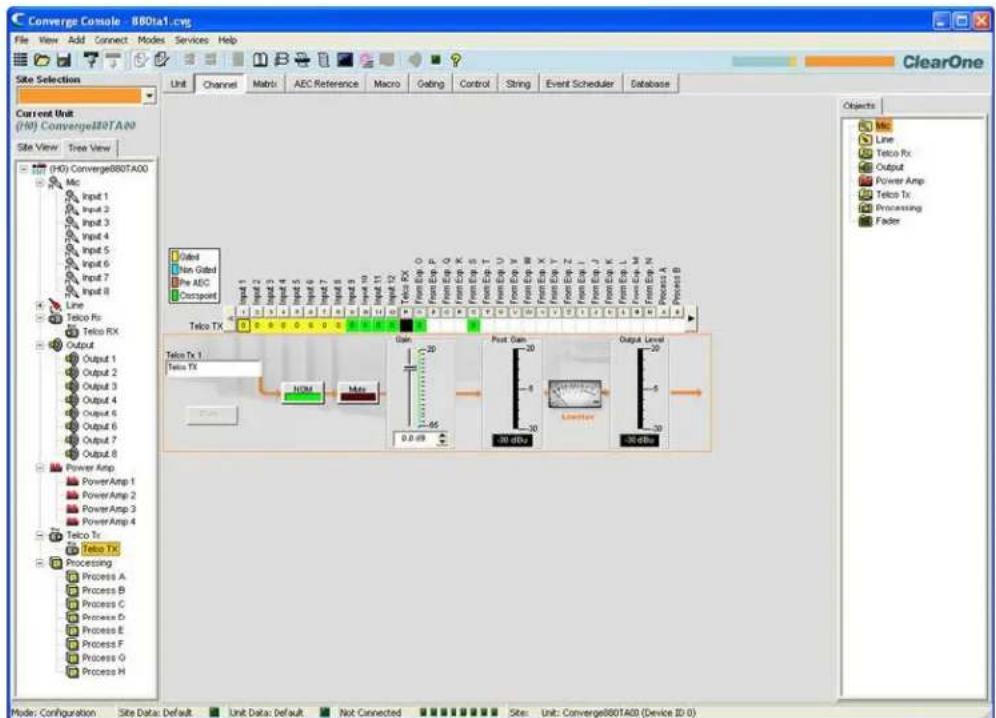Image resolution: width=996 pixels, height=718 pixels.
Task: Toggle Input 1 crosspoint on Telco TX row
Action: (243, 325)
